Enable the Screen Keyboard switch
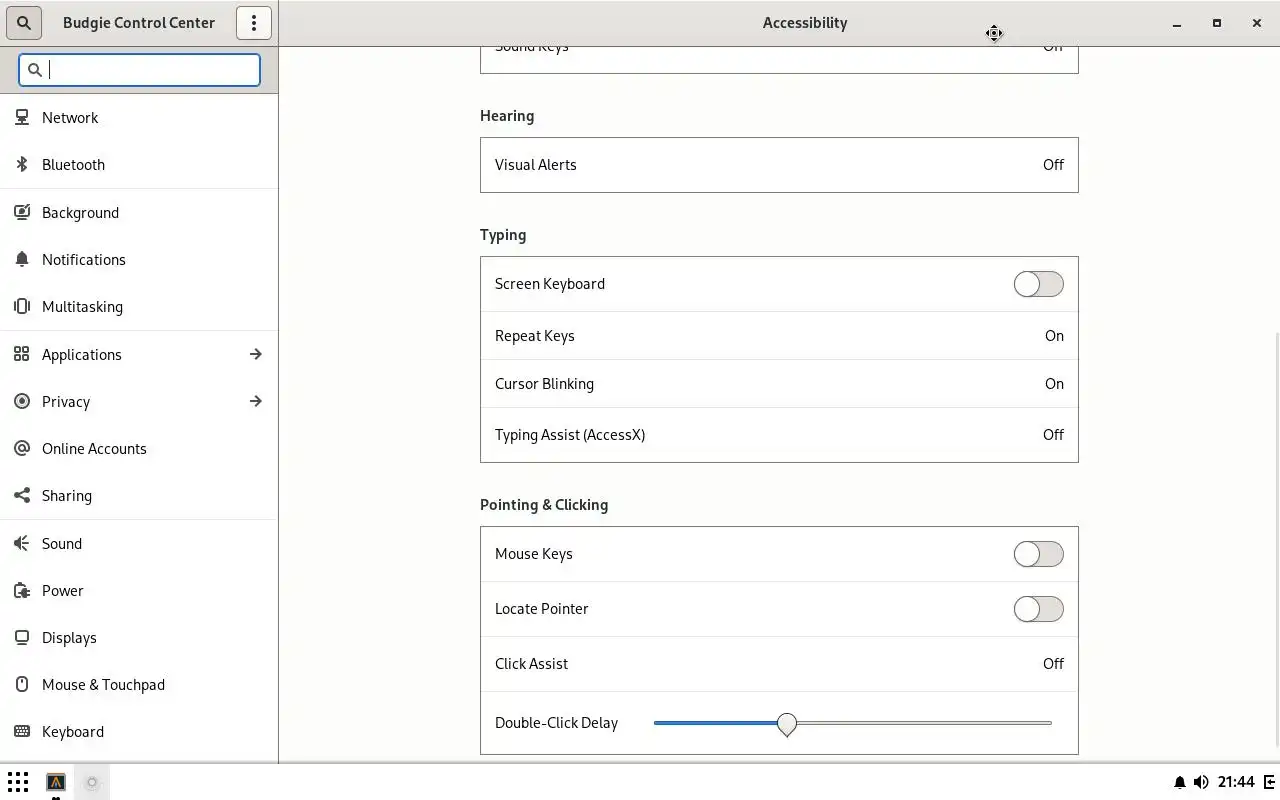This screenshot has width=1280, height=800. pos(1038,284)
